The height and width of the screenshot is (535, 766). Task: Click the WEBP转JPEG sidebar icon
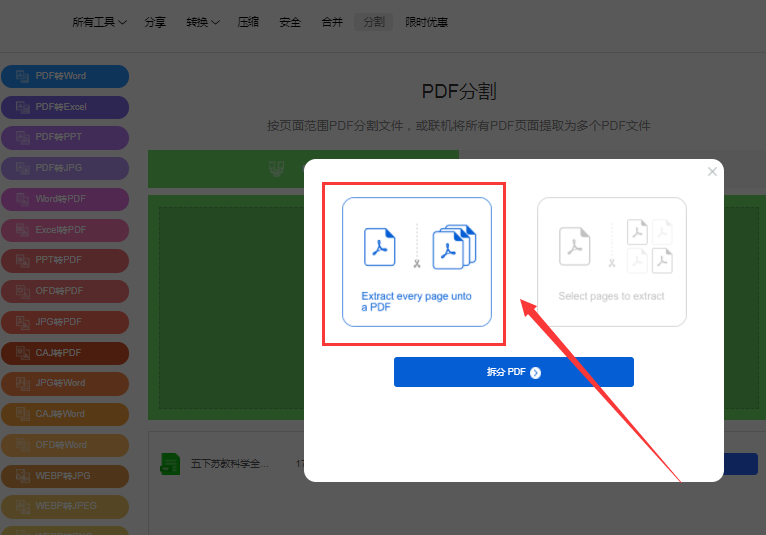point(22,506)
